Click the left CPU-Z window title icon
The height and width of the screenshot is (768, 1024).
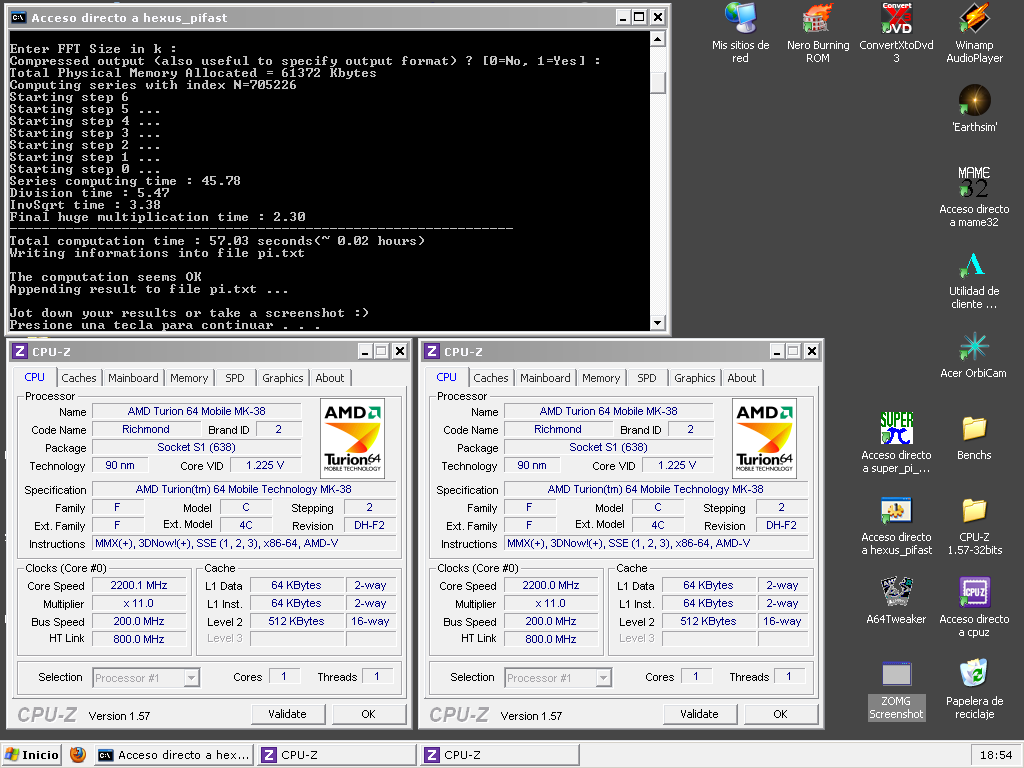(20, 351)
